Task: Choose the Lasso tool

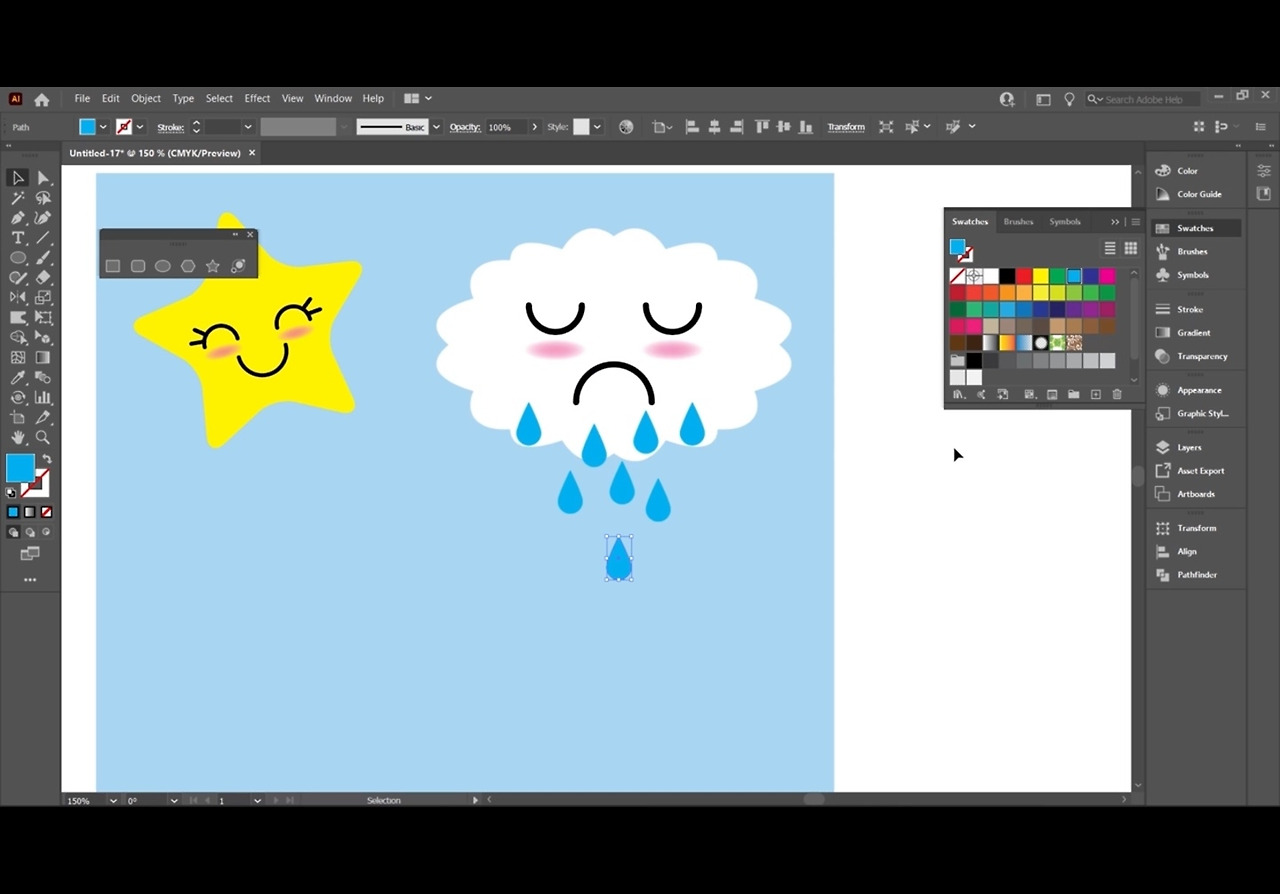Action: (x=43, y=198)
